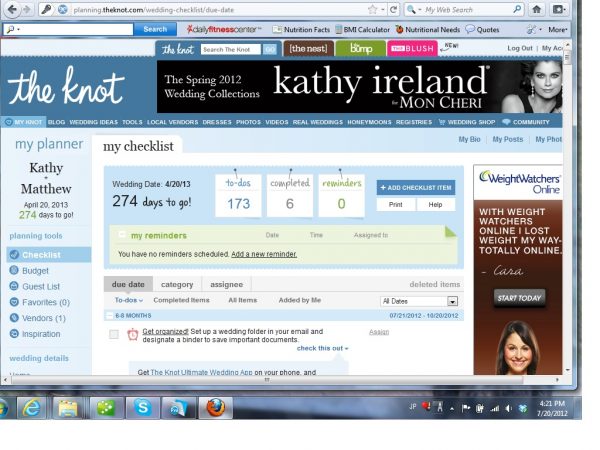
Task: Click the My Bio link
Action: 470,139
